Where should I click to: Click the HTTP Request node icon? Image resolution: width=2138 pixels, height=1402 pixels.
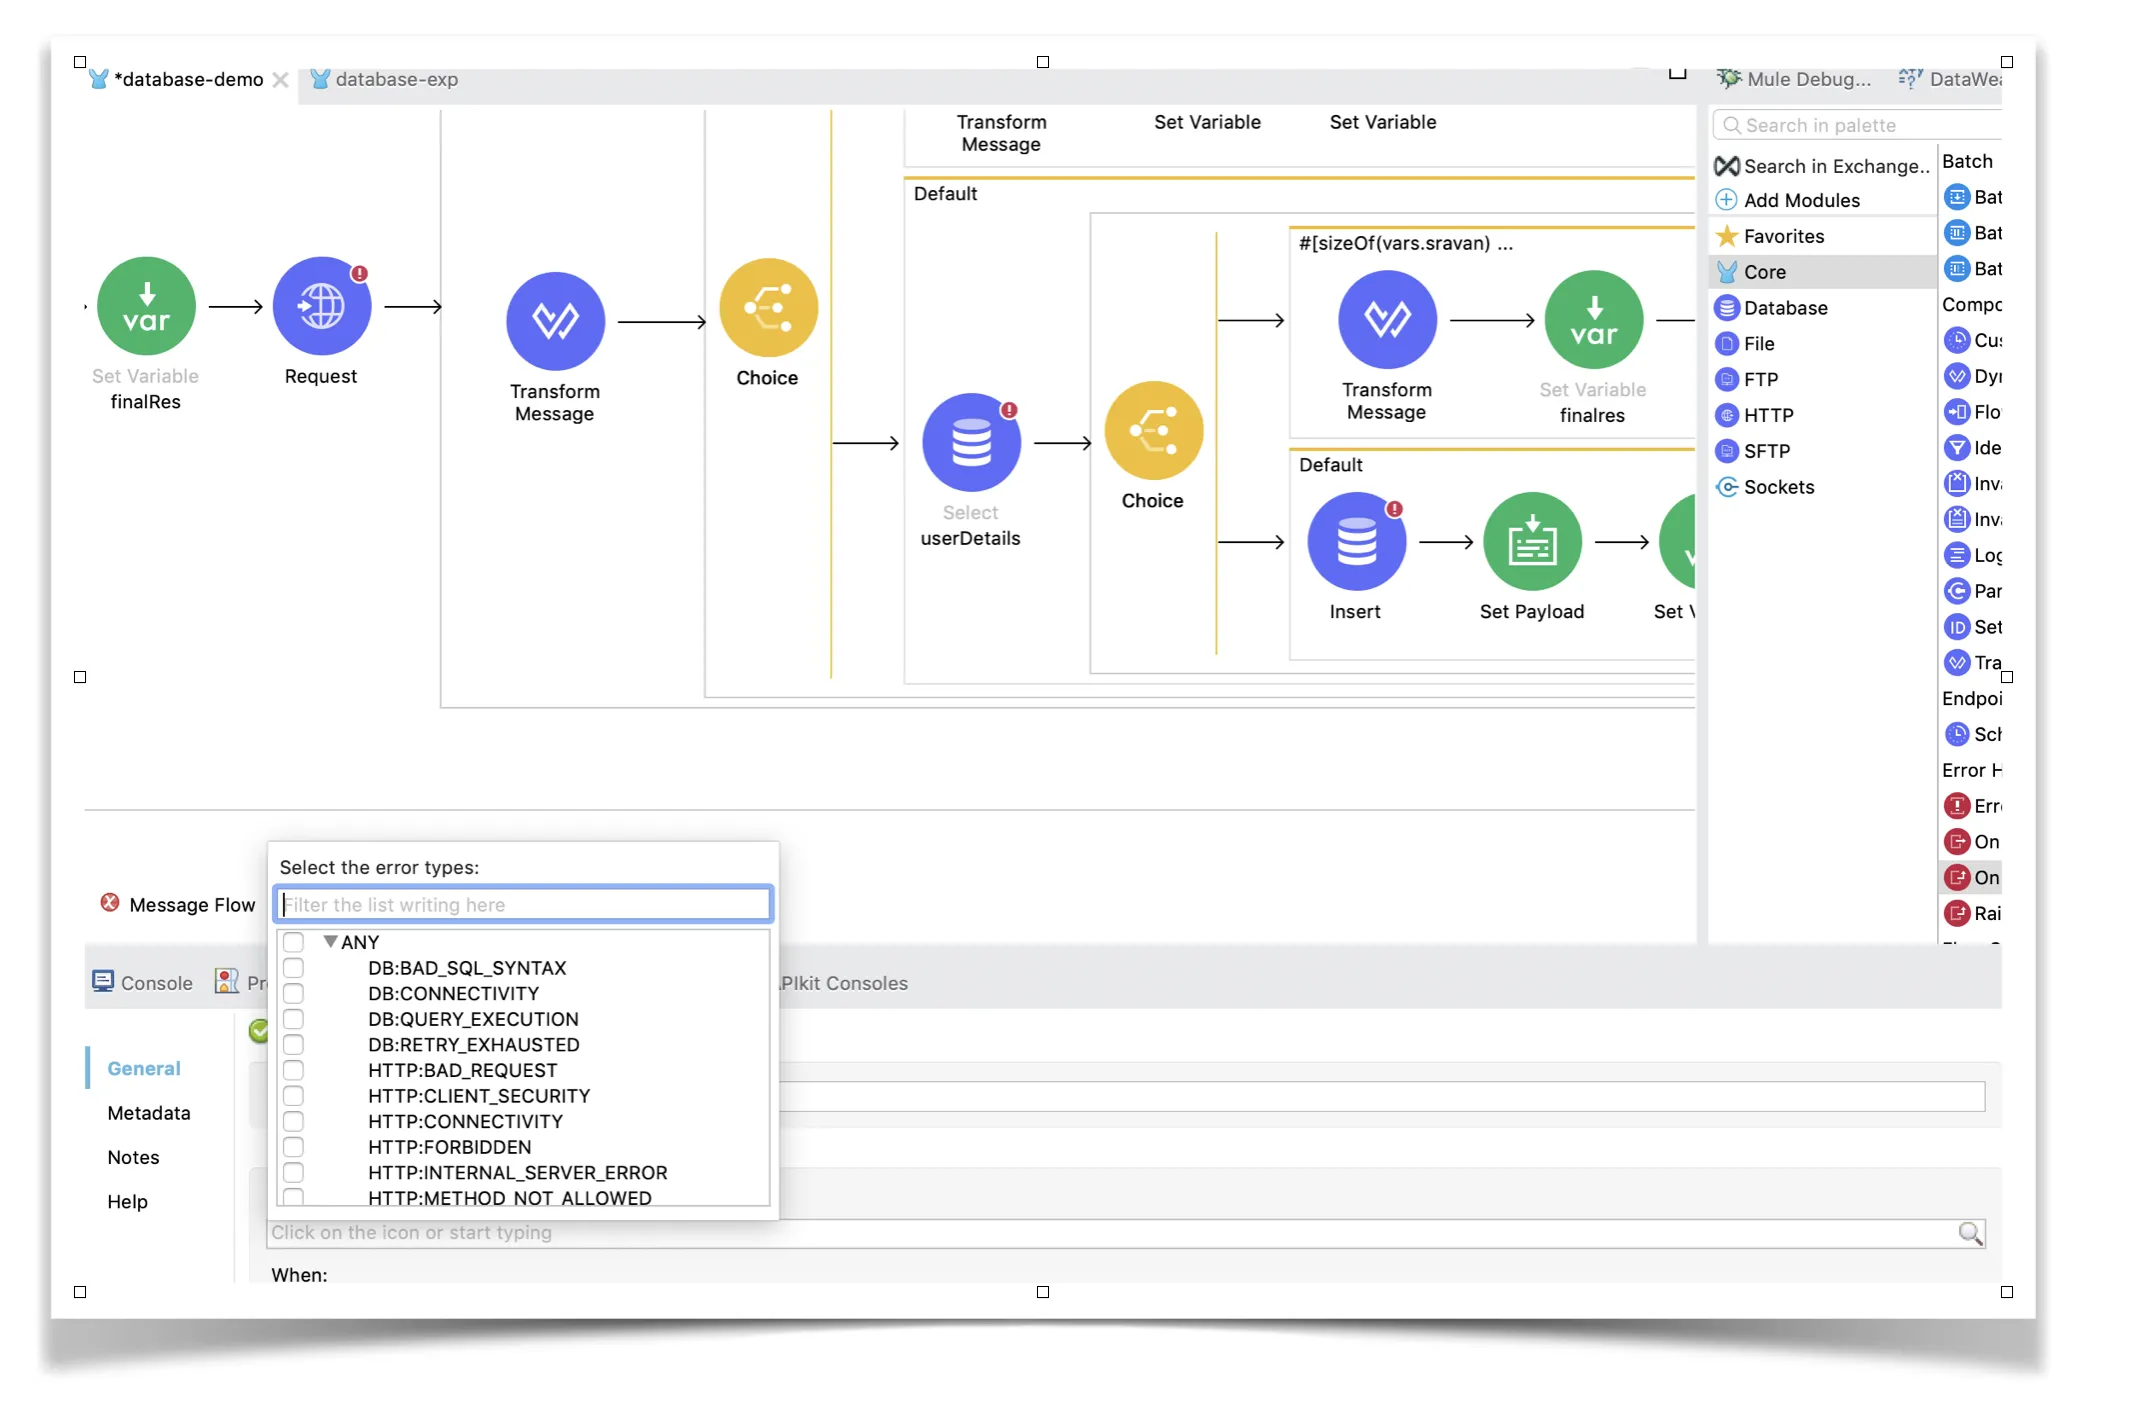322,306
